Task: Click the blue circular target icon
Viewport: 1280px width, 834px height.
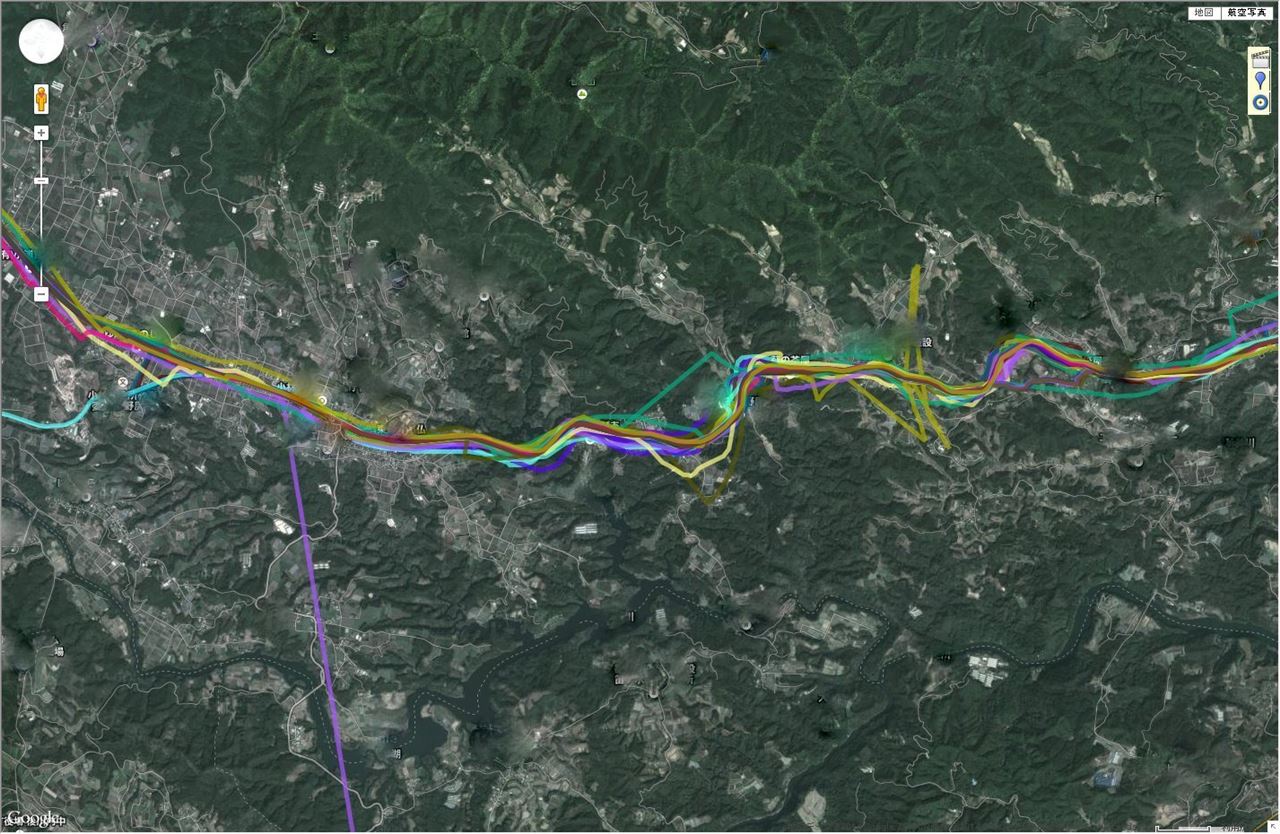Action: [1260, 104]
